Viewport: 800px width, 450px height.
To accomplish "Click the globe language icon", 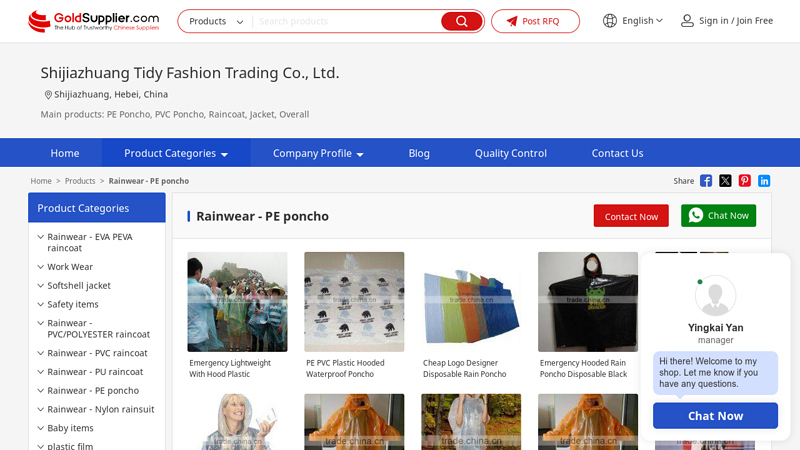I will 610,21.
